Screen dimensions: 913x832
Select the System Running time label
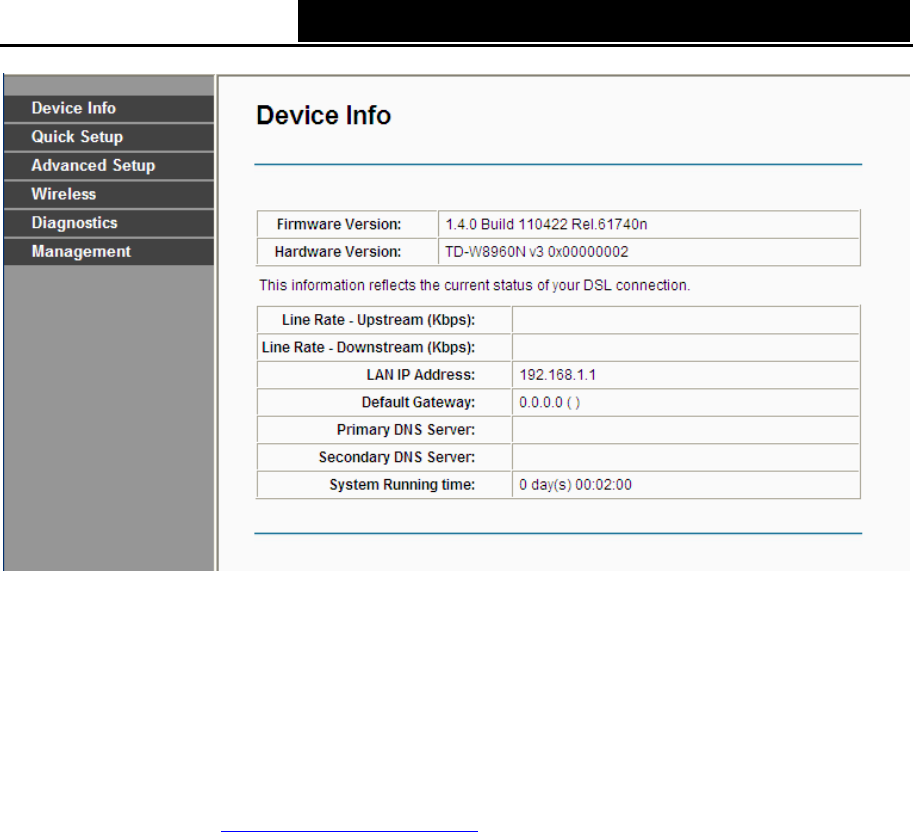point(402,484)
